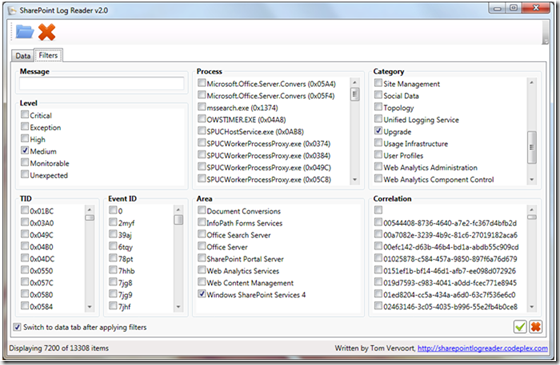Click the Category list scrollbar thumb
This screenshot has height=365, width=560.
pyautogui.click(x=532, y=147)
